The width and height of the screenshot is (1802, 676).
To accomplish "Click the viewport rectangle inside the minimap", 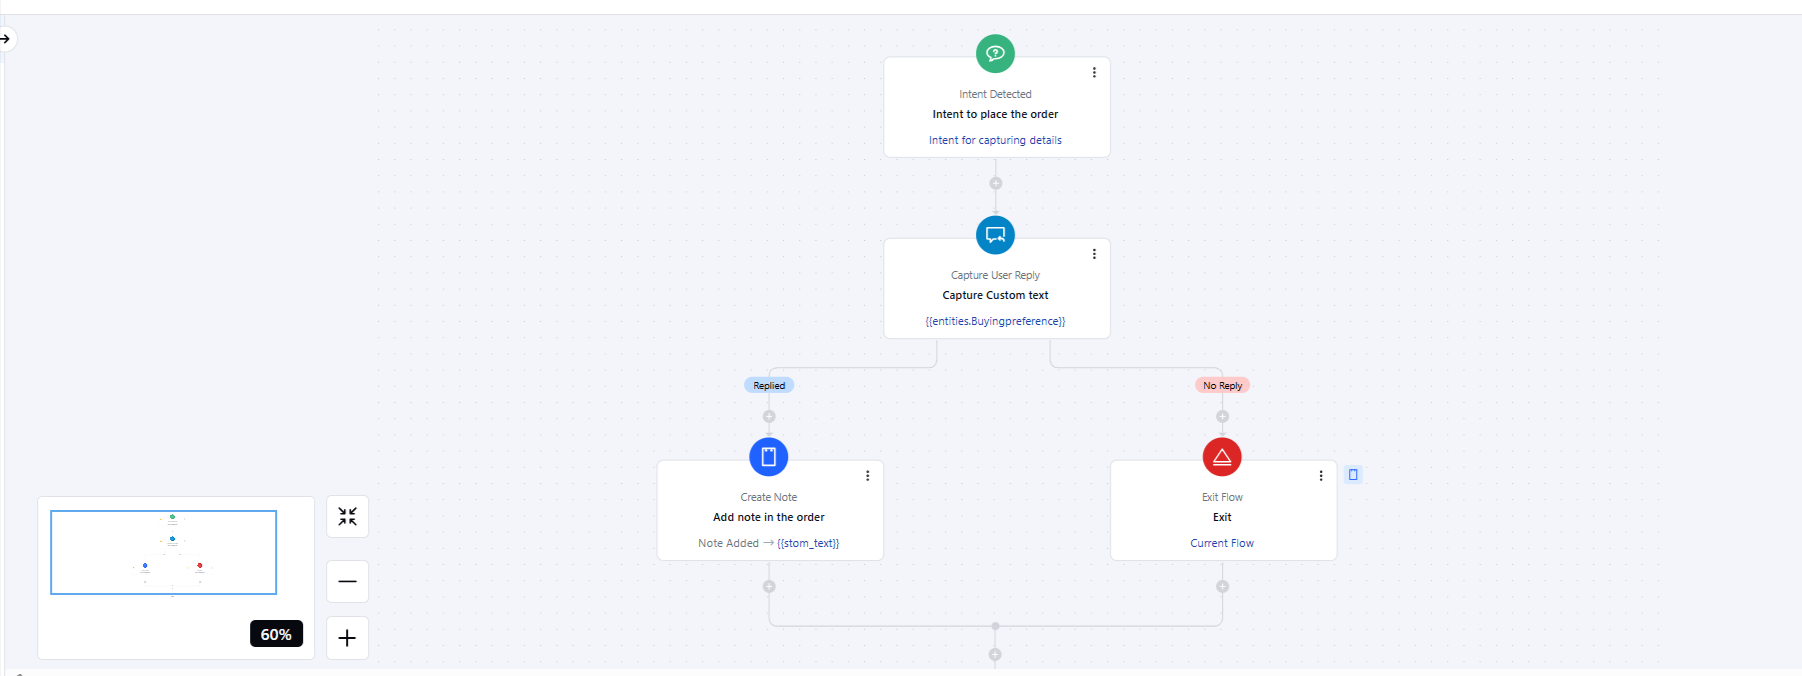I will (x=163, y=552).
